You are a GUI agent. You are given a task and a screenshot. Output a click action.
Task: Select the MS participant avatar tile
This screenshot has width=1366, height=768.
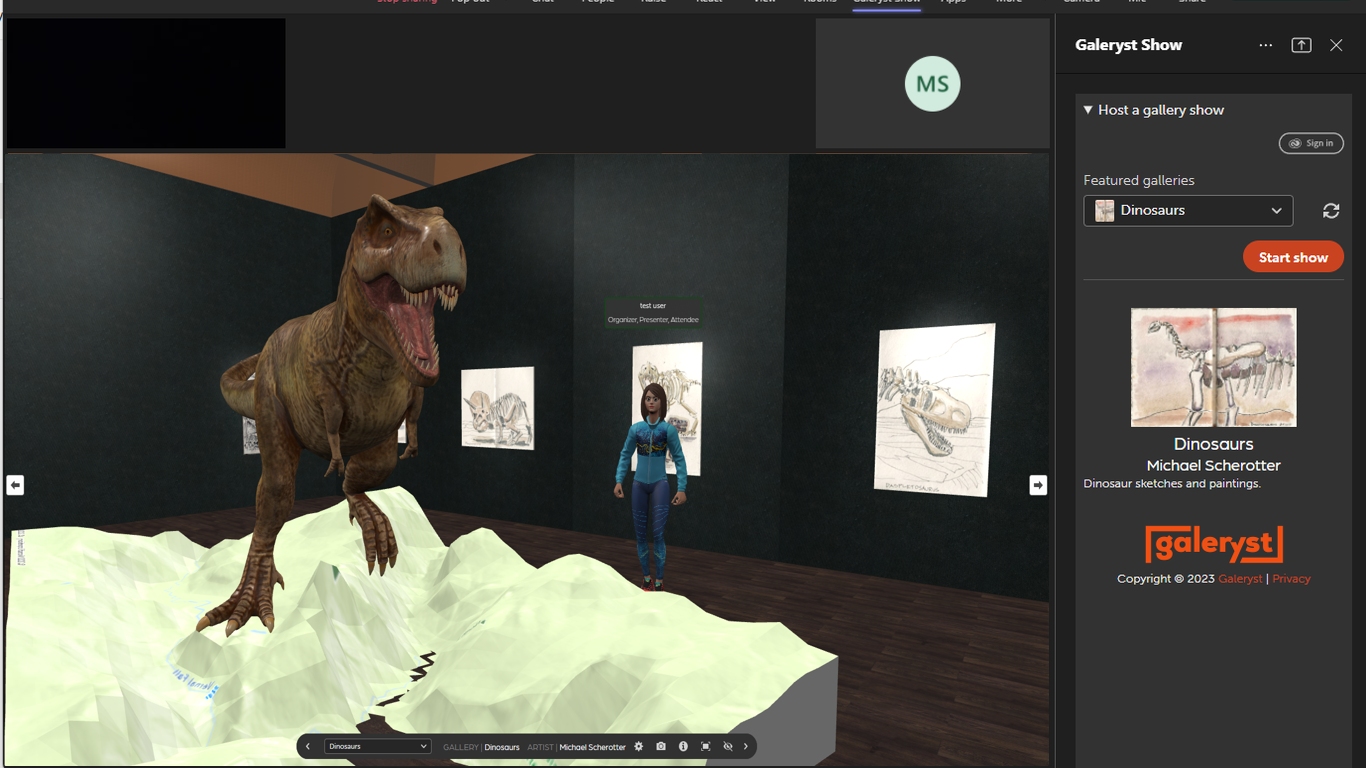pos(932,84)
